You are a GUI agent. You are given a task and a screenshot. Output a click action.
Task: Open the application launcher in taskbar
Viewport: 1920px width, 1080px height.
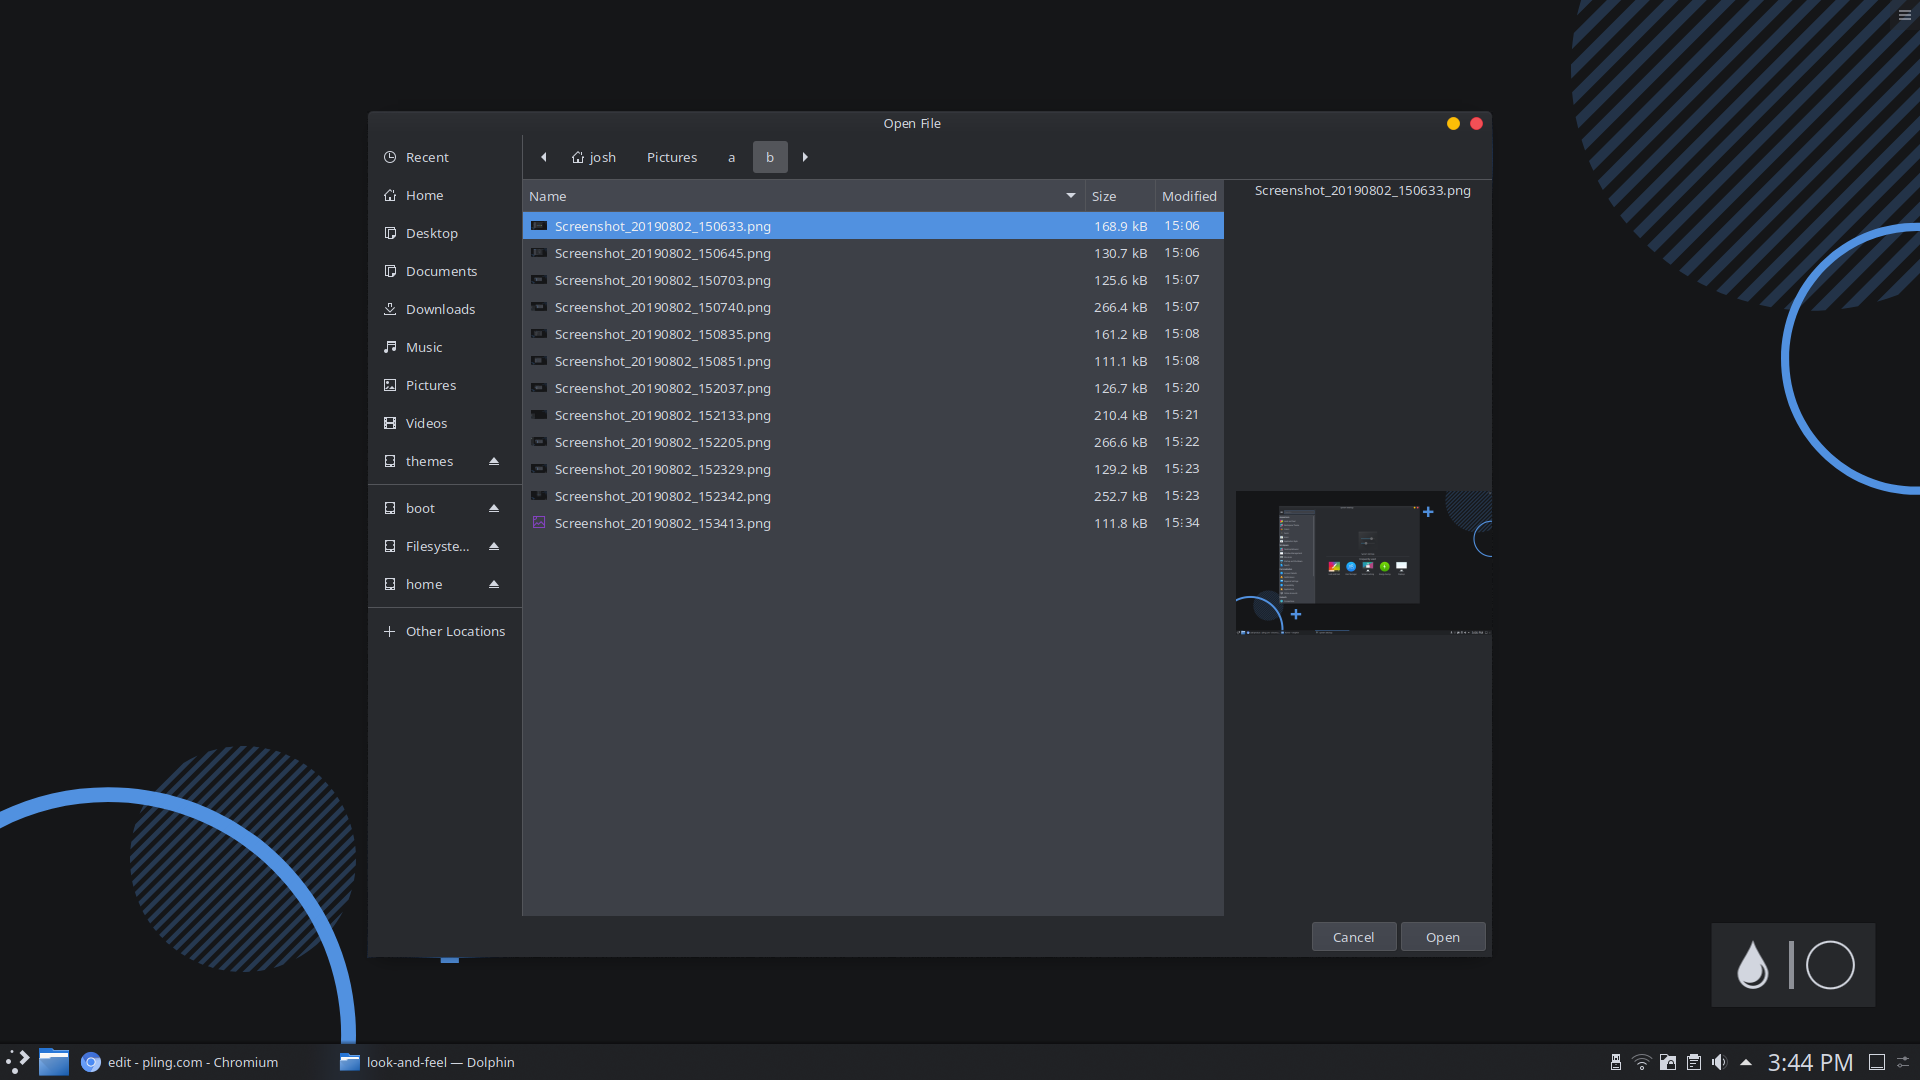point(18,1062)
